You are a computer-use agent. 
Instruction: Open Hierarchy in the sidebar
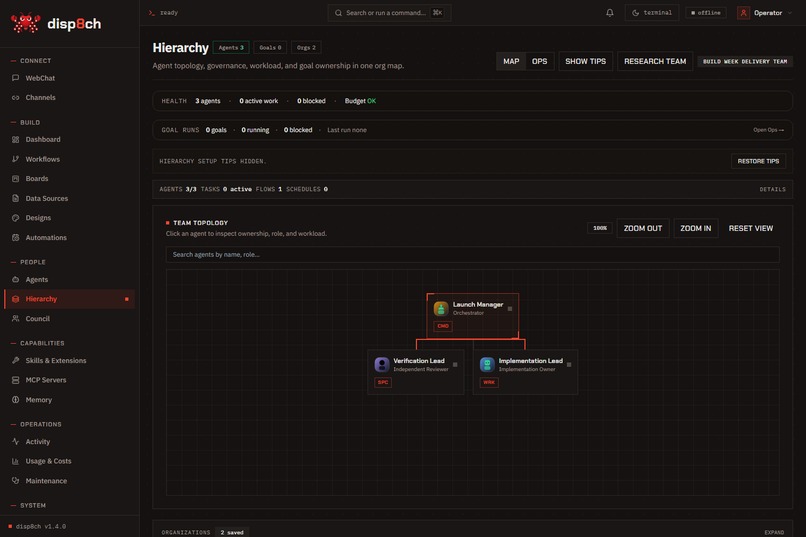coord(69,299)
